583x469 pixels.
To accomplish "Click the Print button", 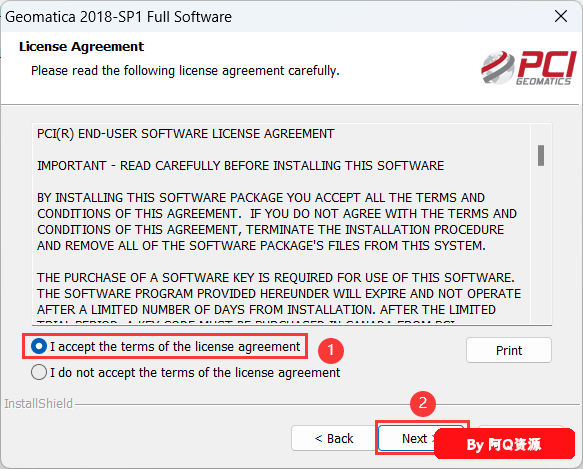I will [509, 350].
